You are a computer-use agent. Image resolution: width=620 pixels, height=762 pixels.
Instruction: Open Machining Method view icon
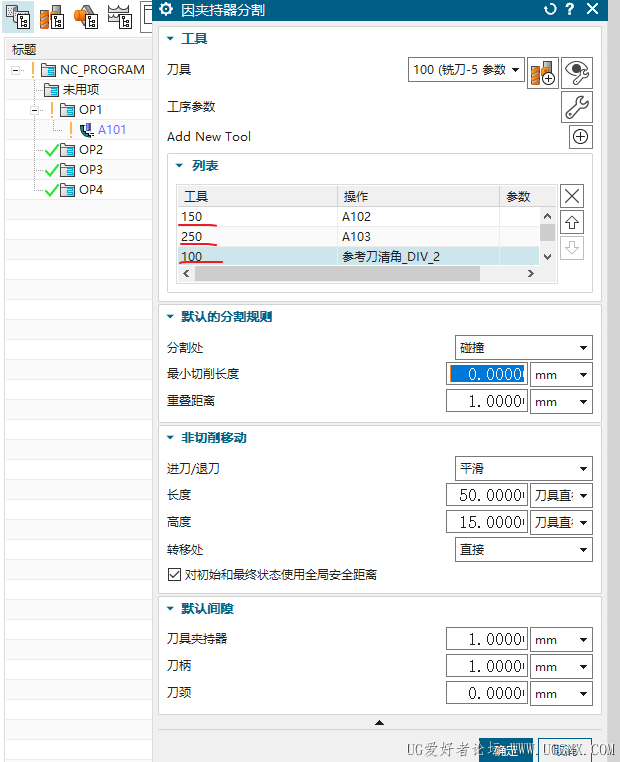tap(120, 17)
